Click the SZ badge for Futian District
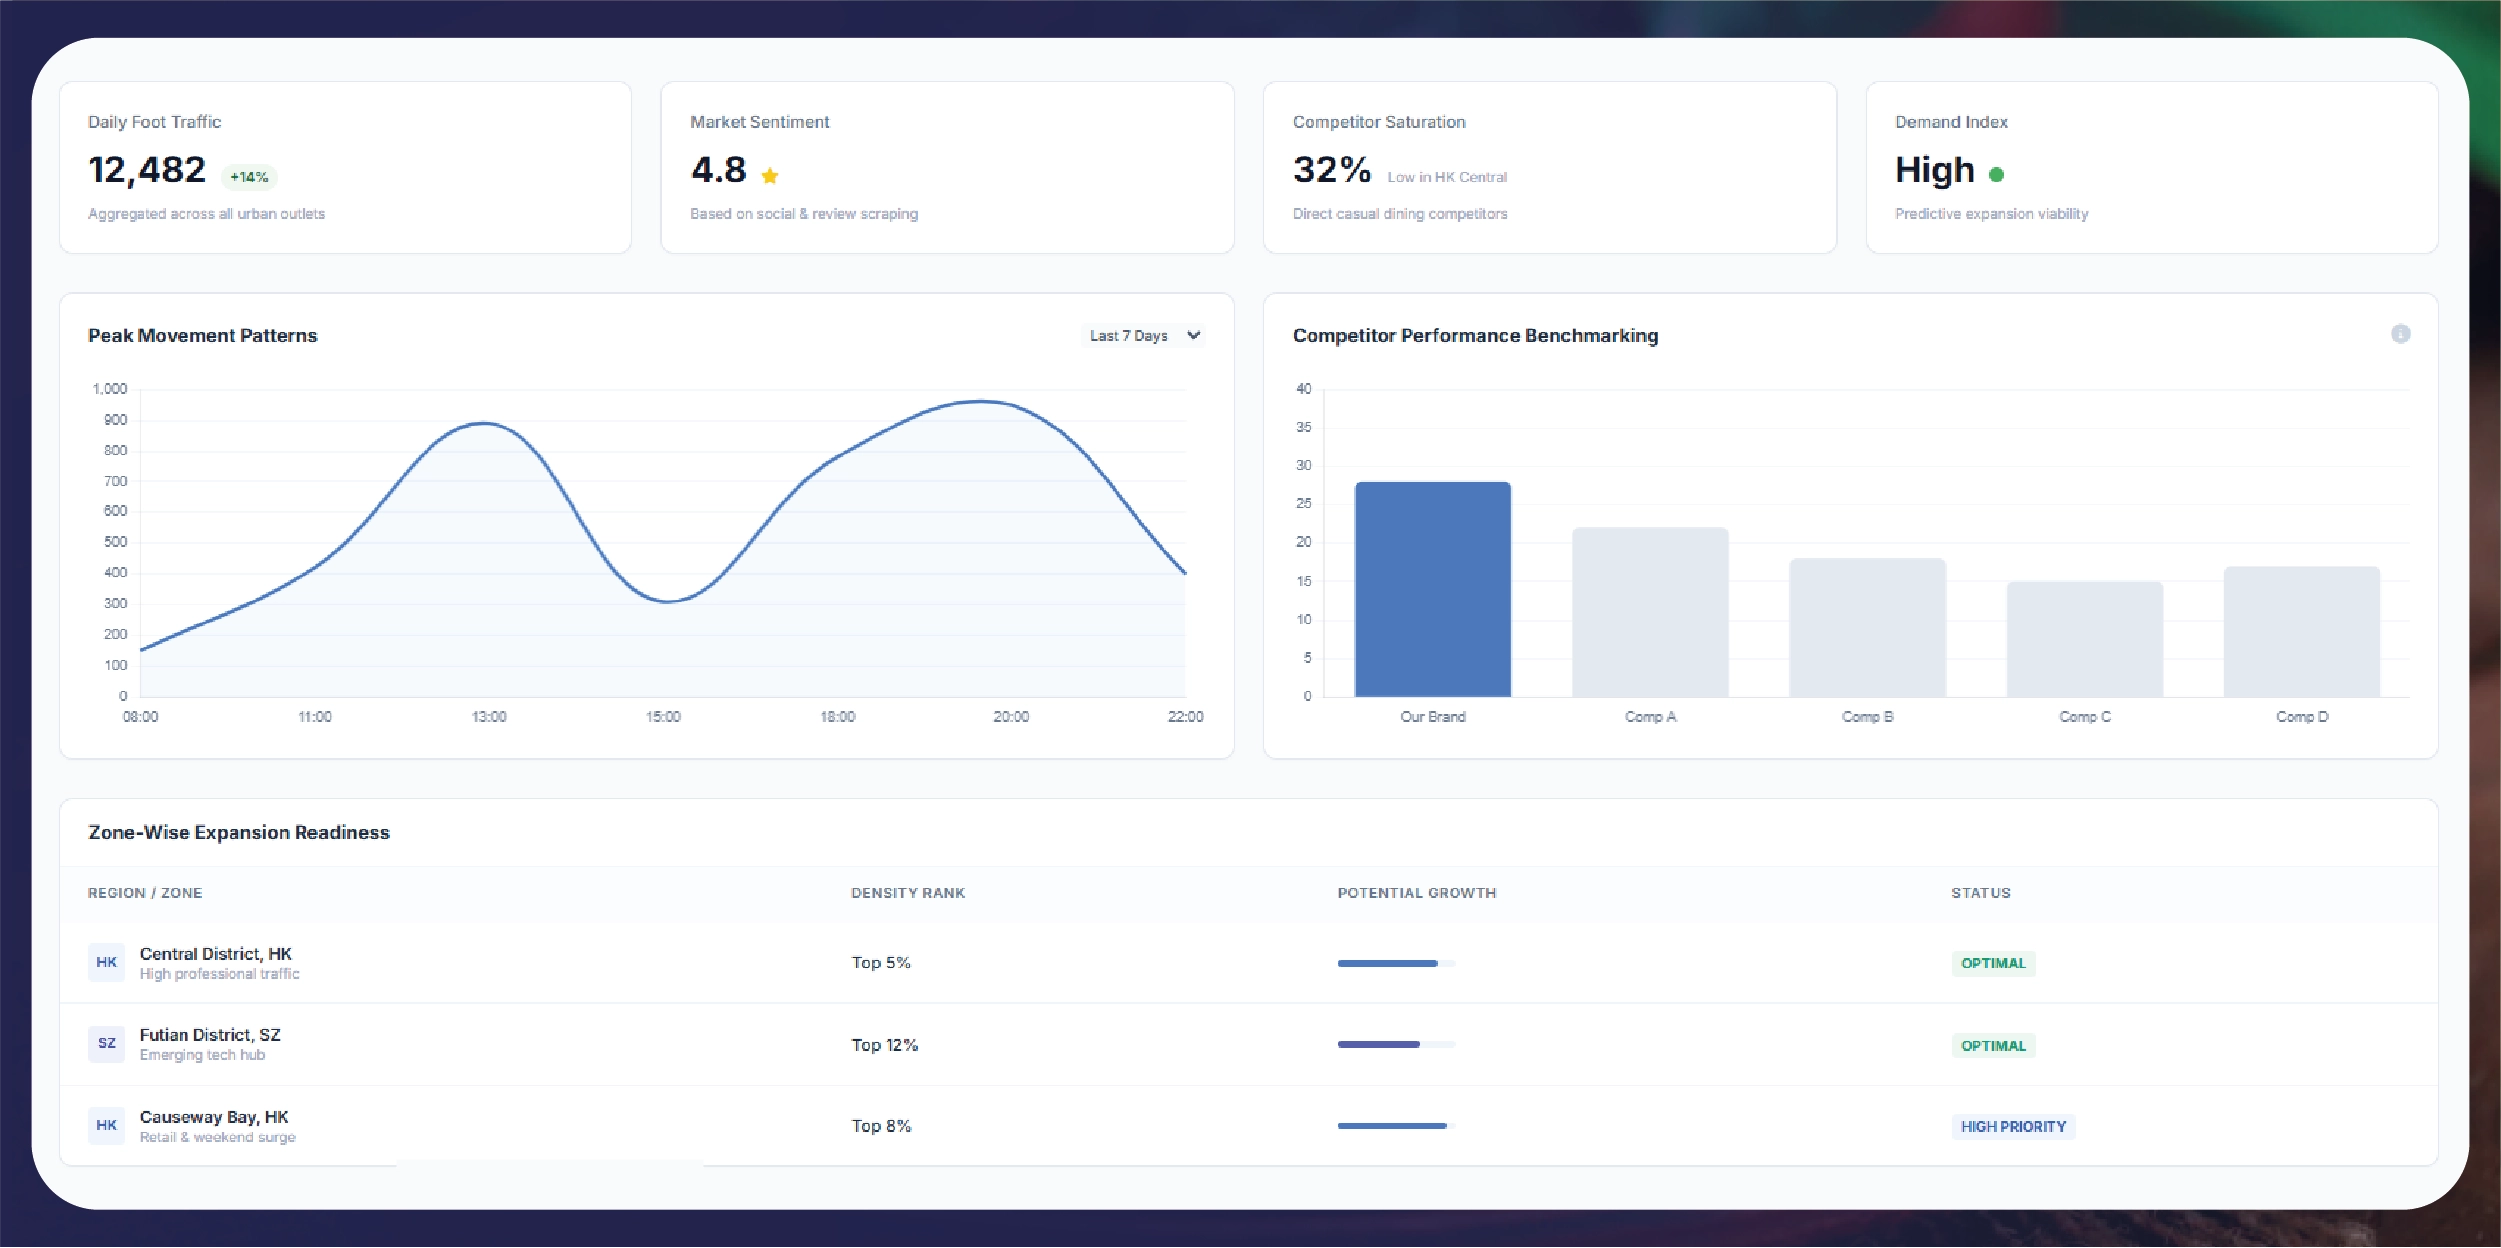The width and height of the screenshot is (2501, 1248). point(106,1043)
